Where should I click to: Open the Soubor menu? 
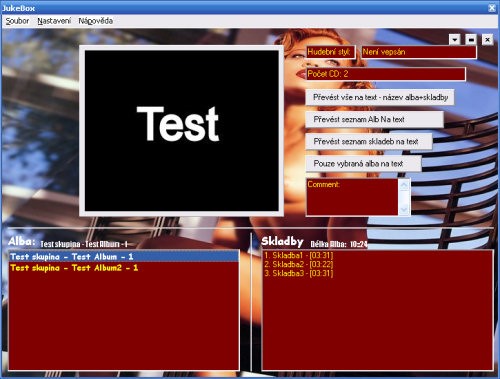[x=17, y=21]
